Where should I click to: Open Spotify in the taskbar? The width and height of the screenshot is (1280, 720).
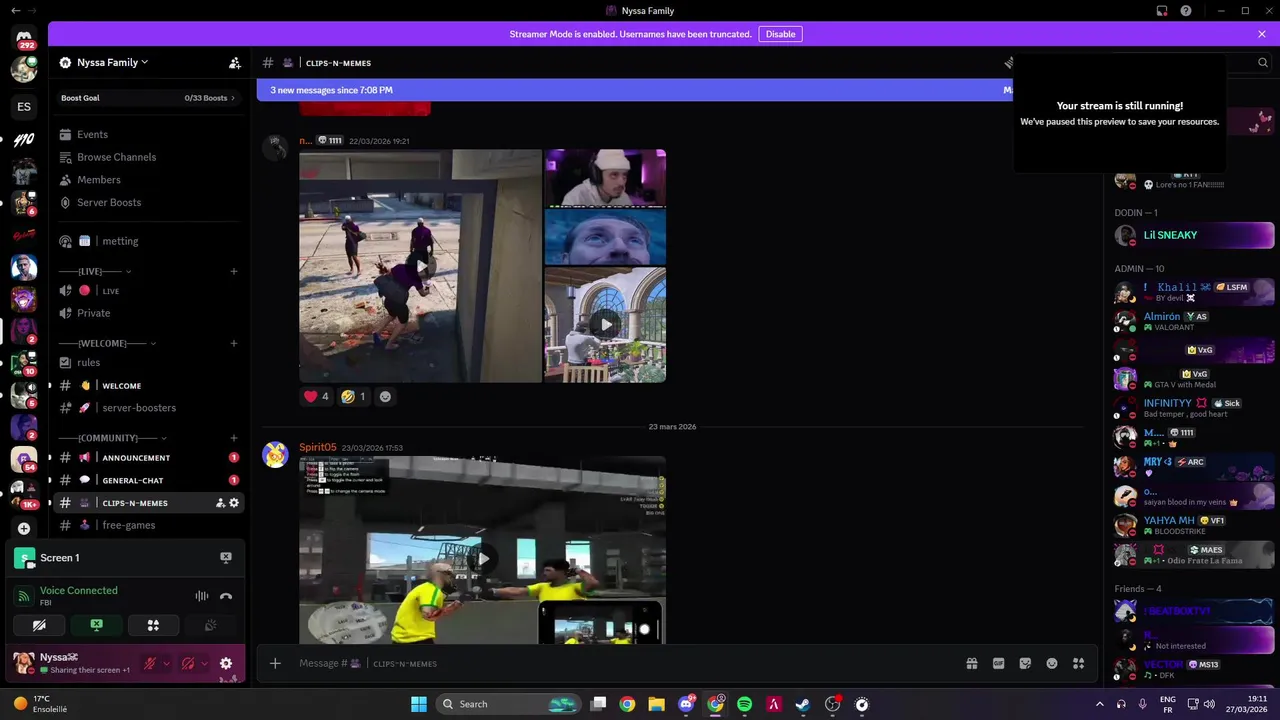pyautogui.click(x=744, y=704)
